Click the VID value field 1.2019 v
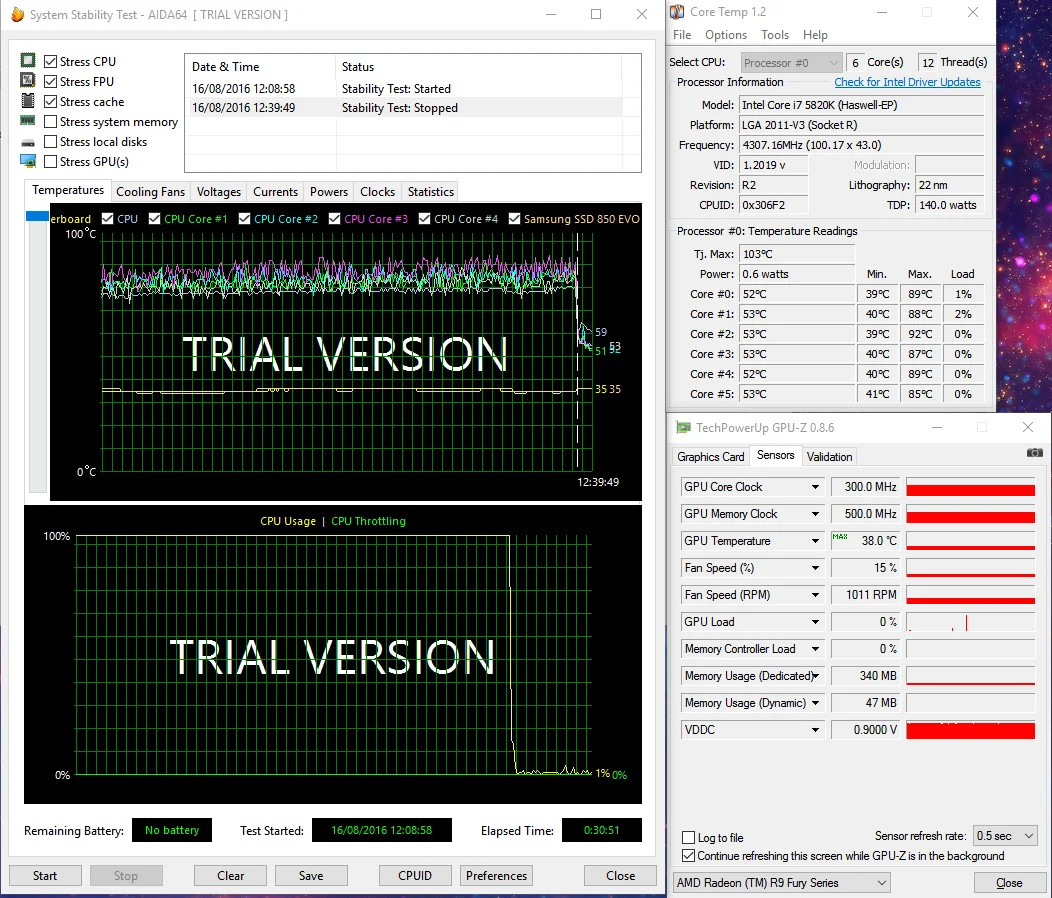 [773, 165]
